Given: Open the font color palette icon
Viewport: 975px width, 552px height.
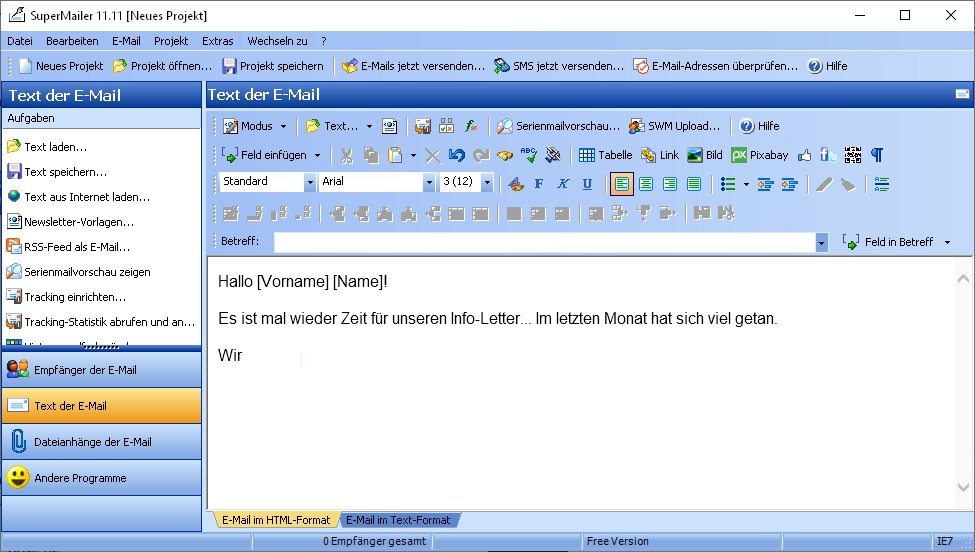Looking at the screenshot, I should click(x=515, y=184).
